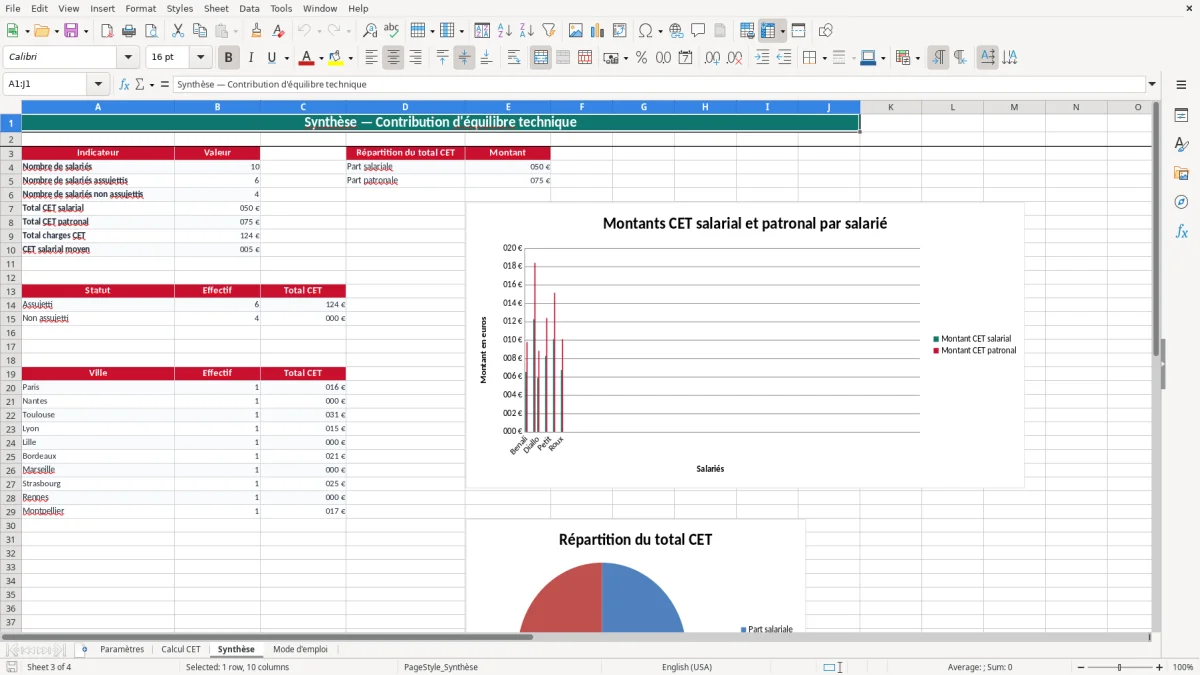Toggle Italic formatting

point(250,58)
